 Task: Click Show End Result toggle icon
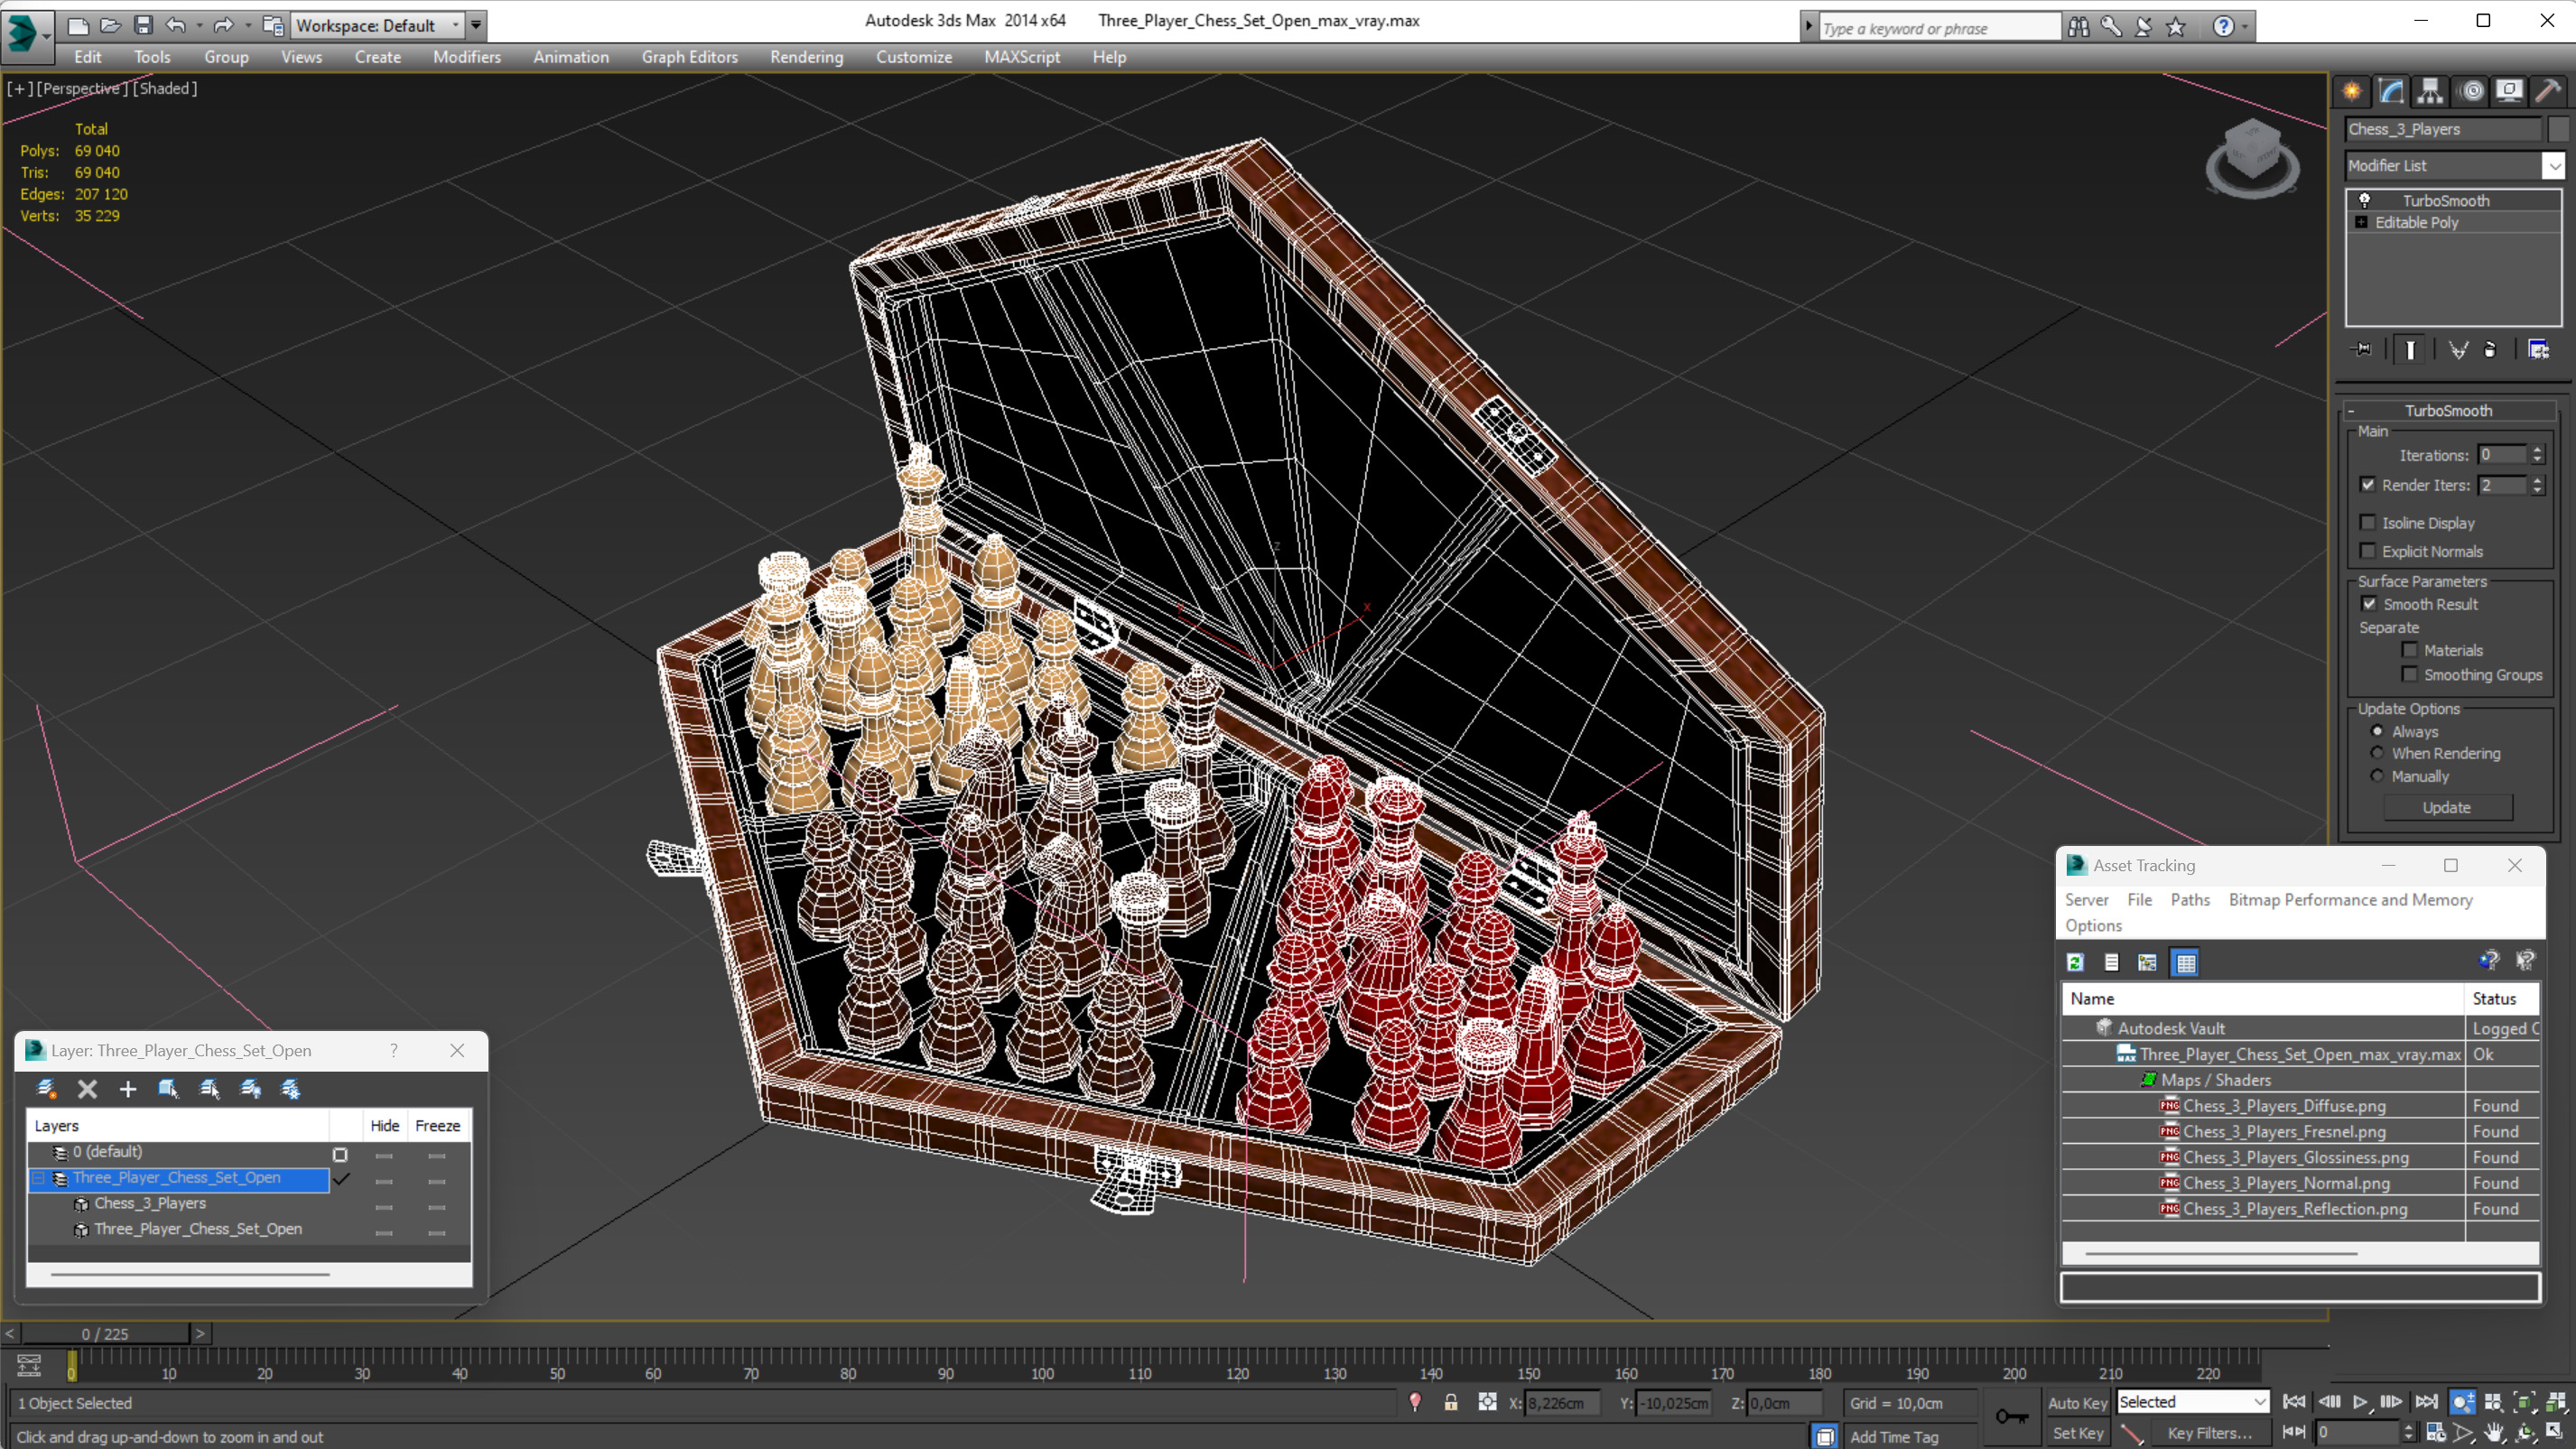2410,349
